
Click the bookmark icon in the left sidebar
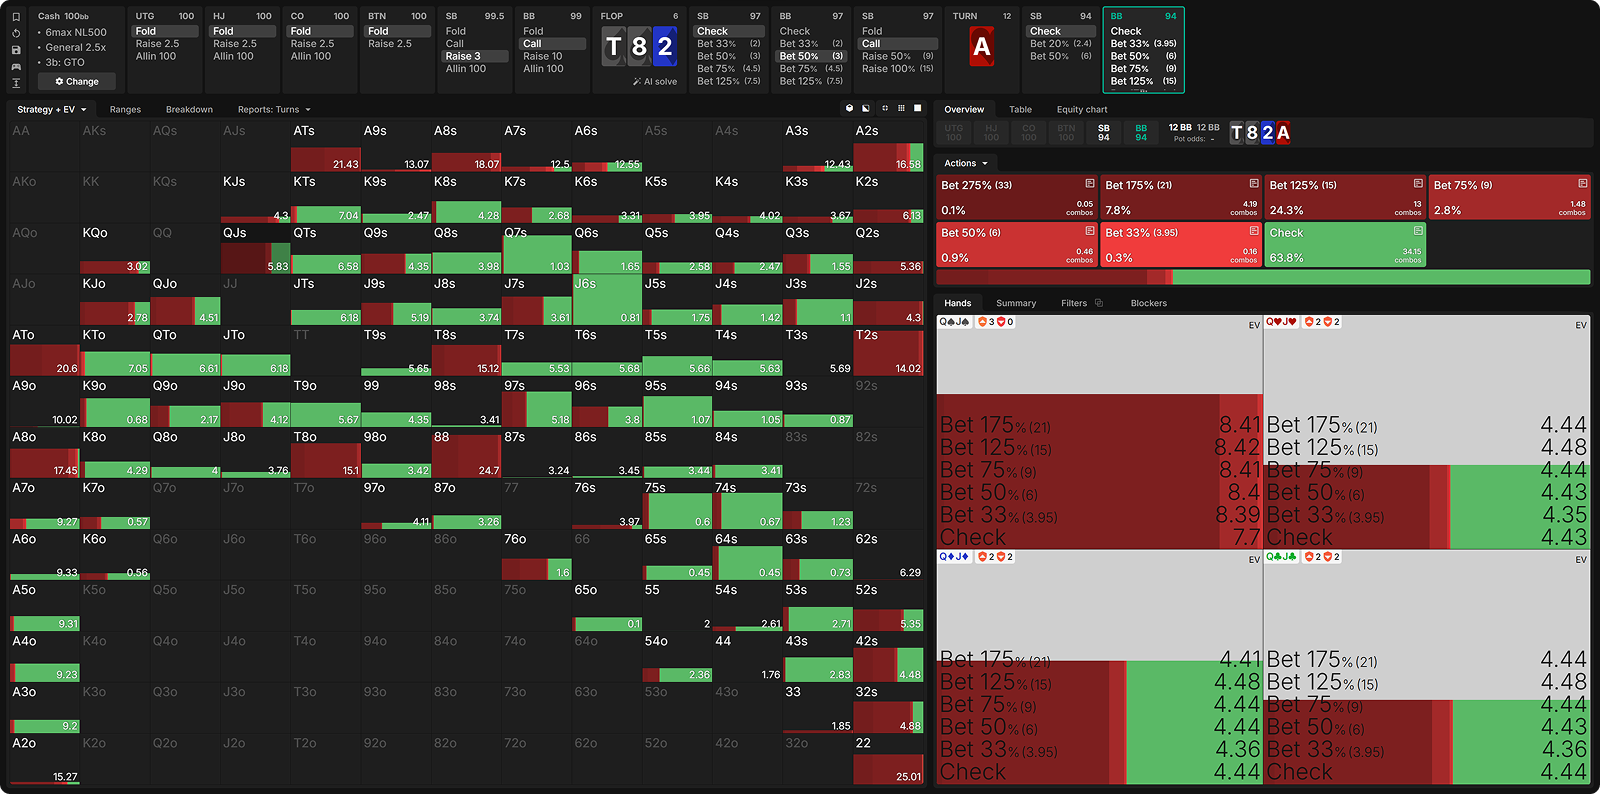pos(16,17)
